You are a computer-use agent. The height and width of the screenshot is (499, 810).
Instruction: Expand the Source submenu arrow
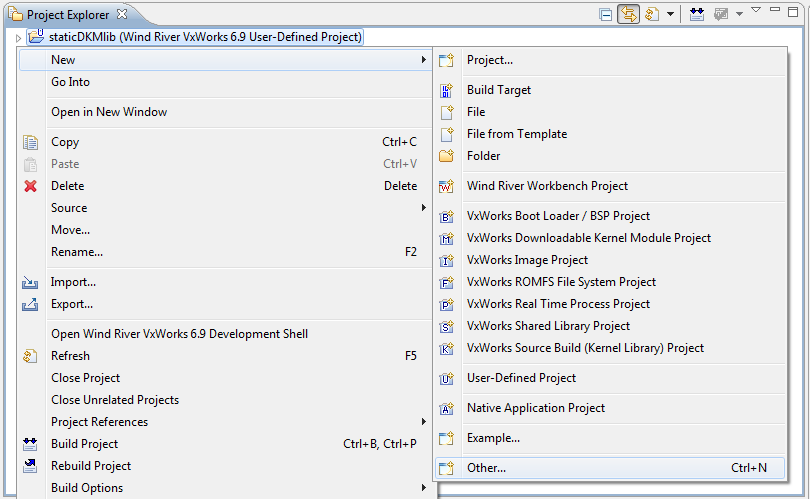click(424, 208)
